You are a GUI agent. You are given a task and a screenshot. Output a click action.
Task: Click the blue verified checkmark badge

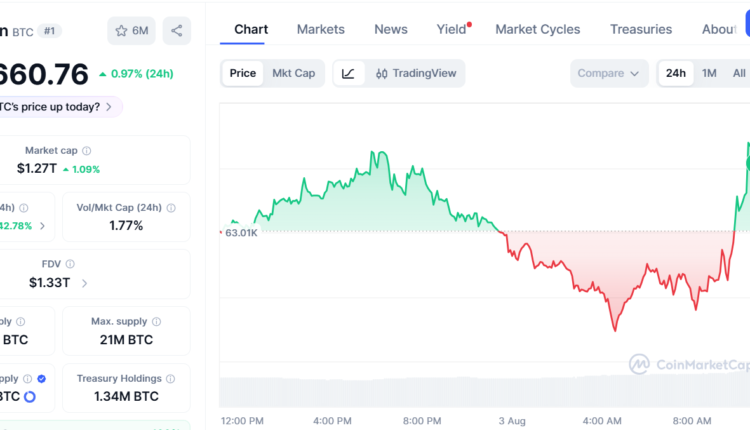pos(42,379)
